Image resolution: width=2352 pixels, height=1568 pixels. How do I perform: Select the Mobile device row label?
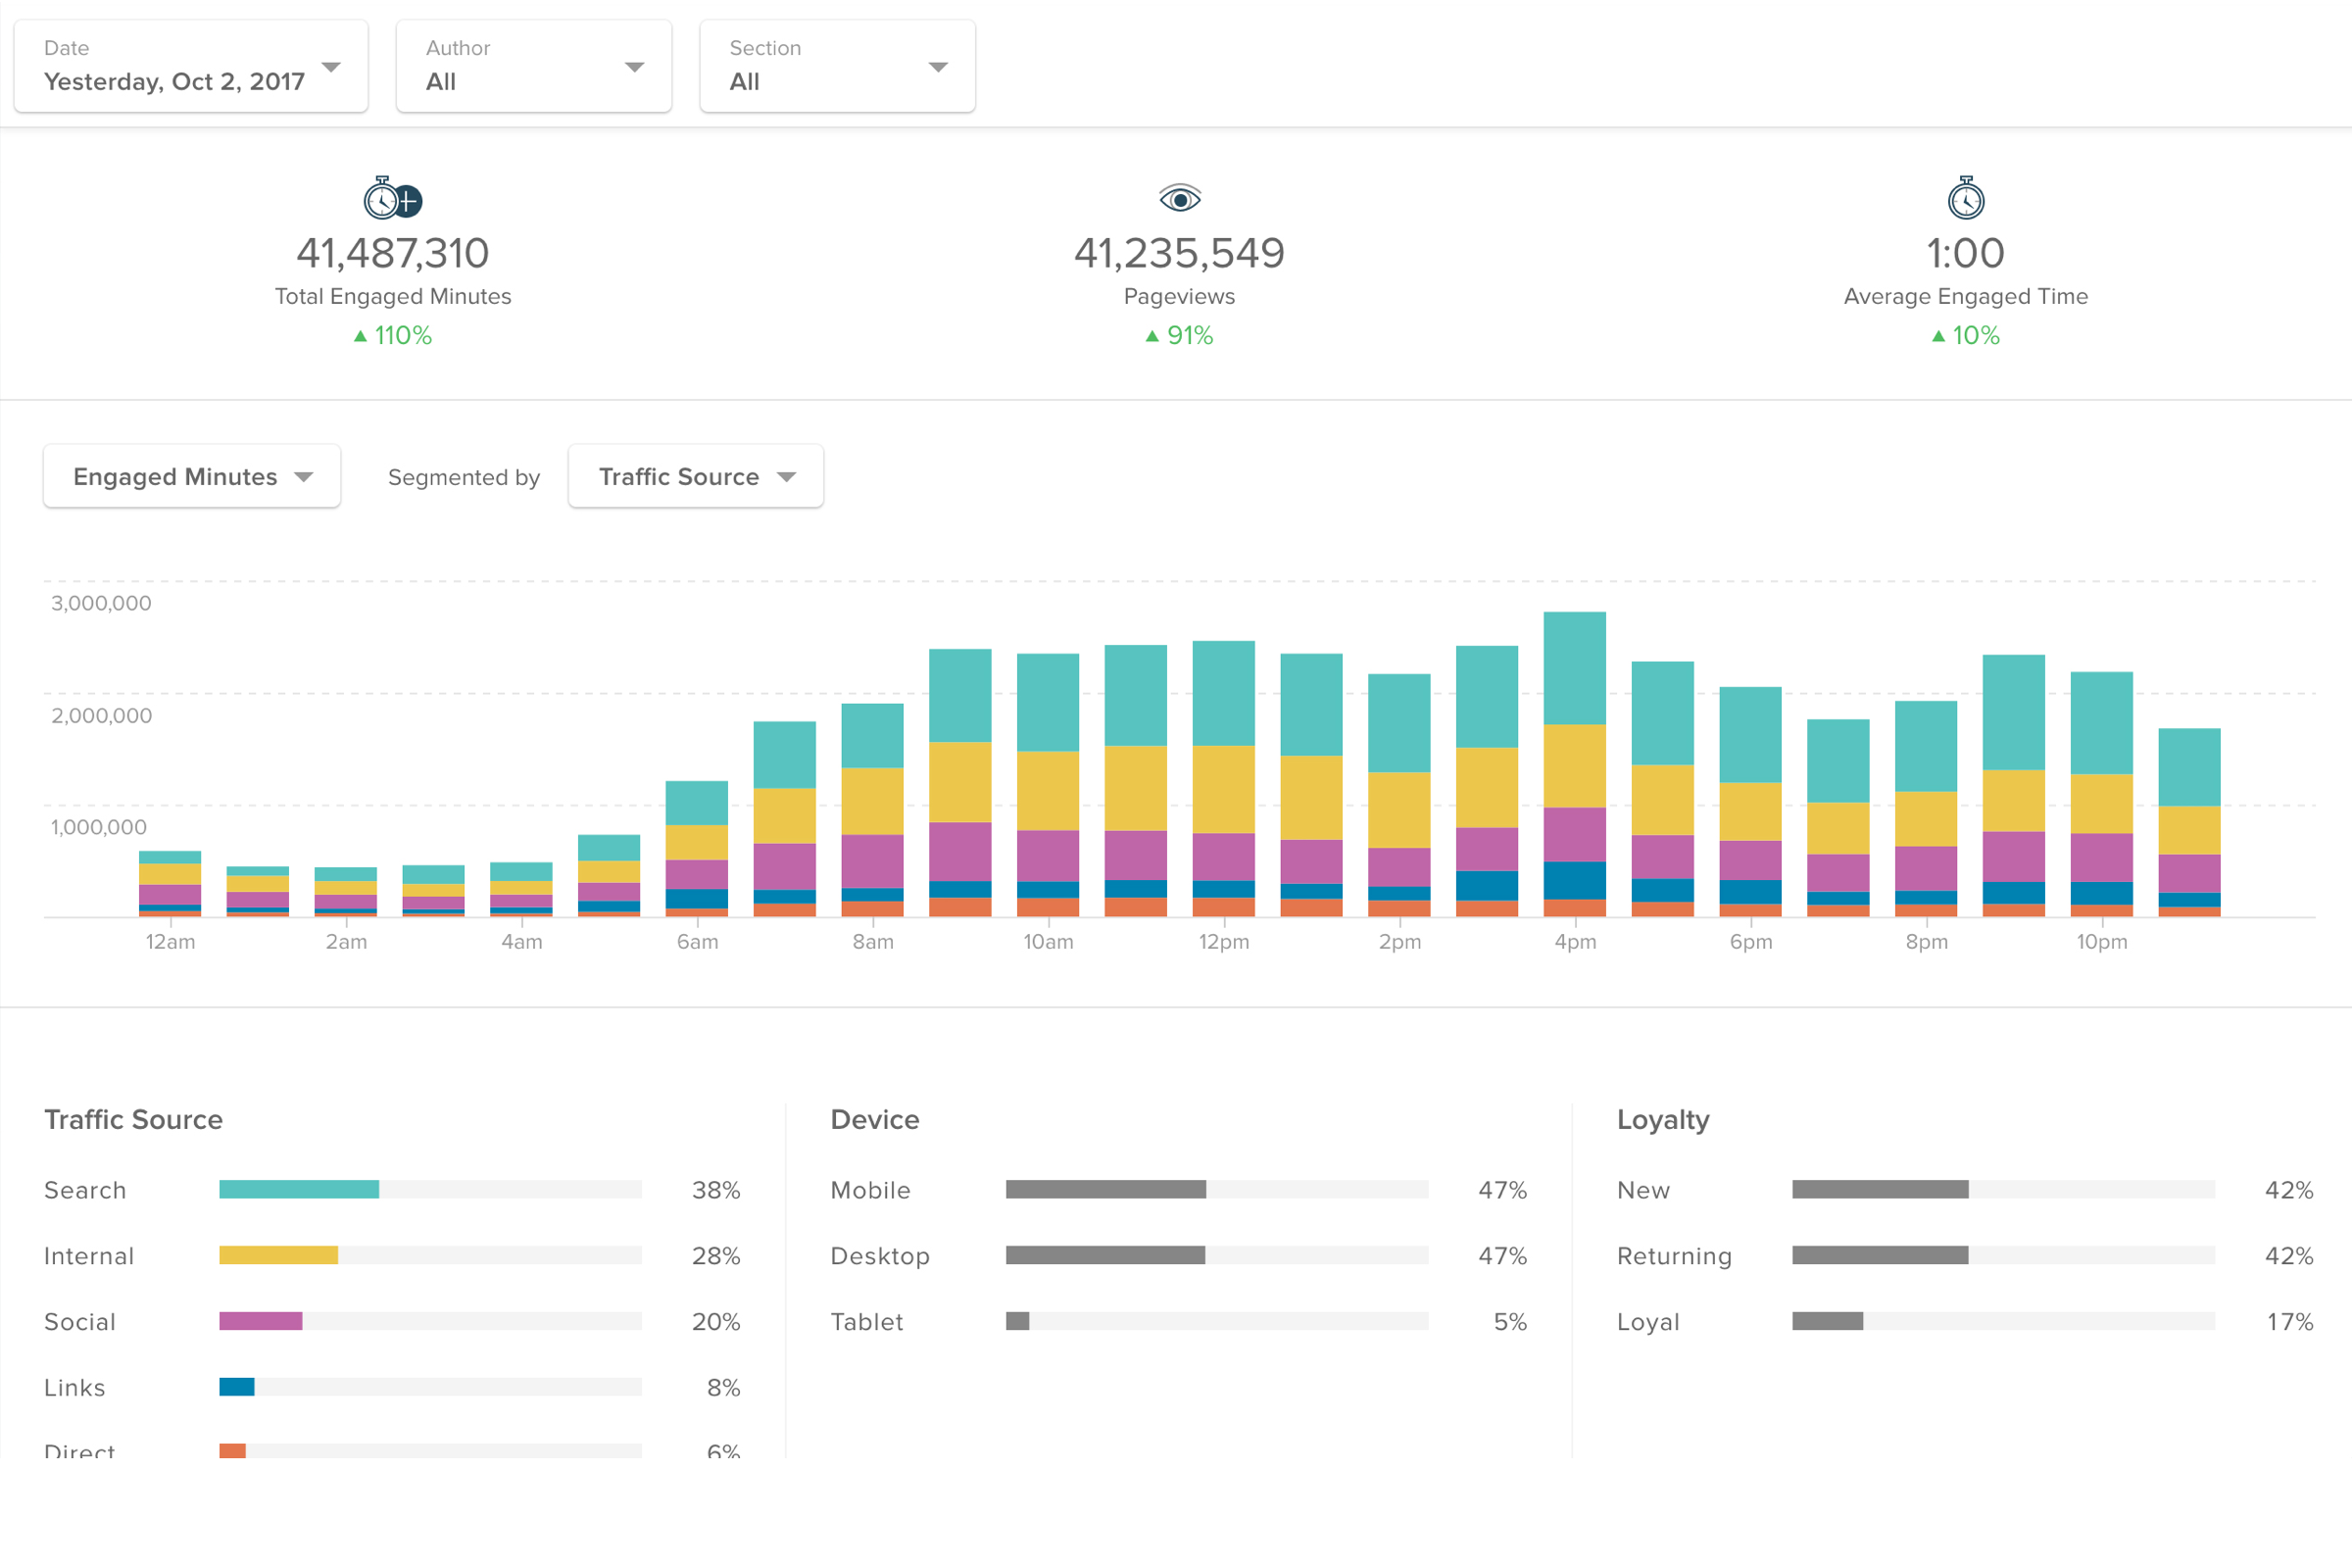click(x=870, y=1190)
